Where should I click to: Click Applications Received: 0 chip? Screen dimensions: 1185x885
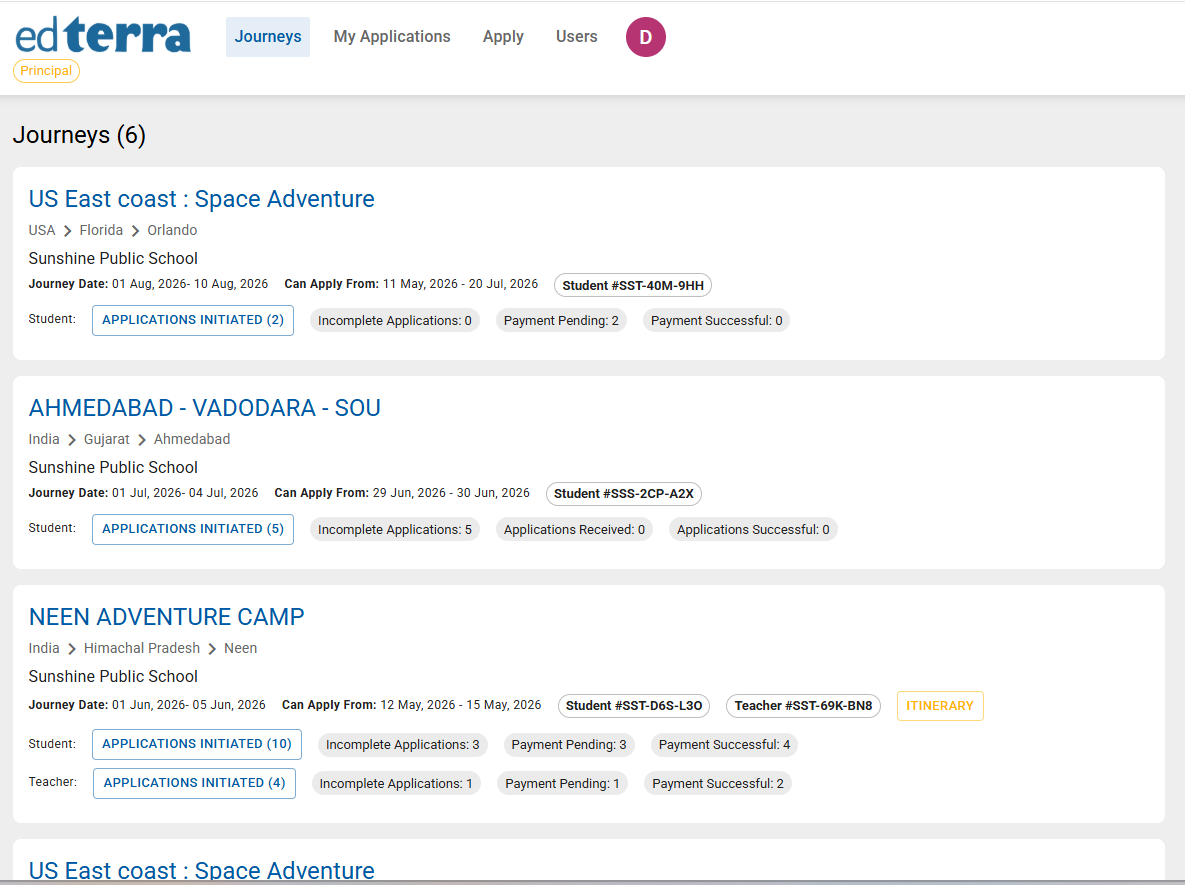(x=574, y=530)
